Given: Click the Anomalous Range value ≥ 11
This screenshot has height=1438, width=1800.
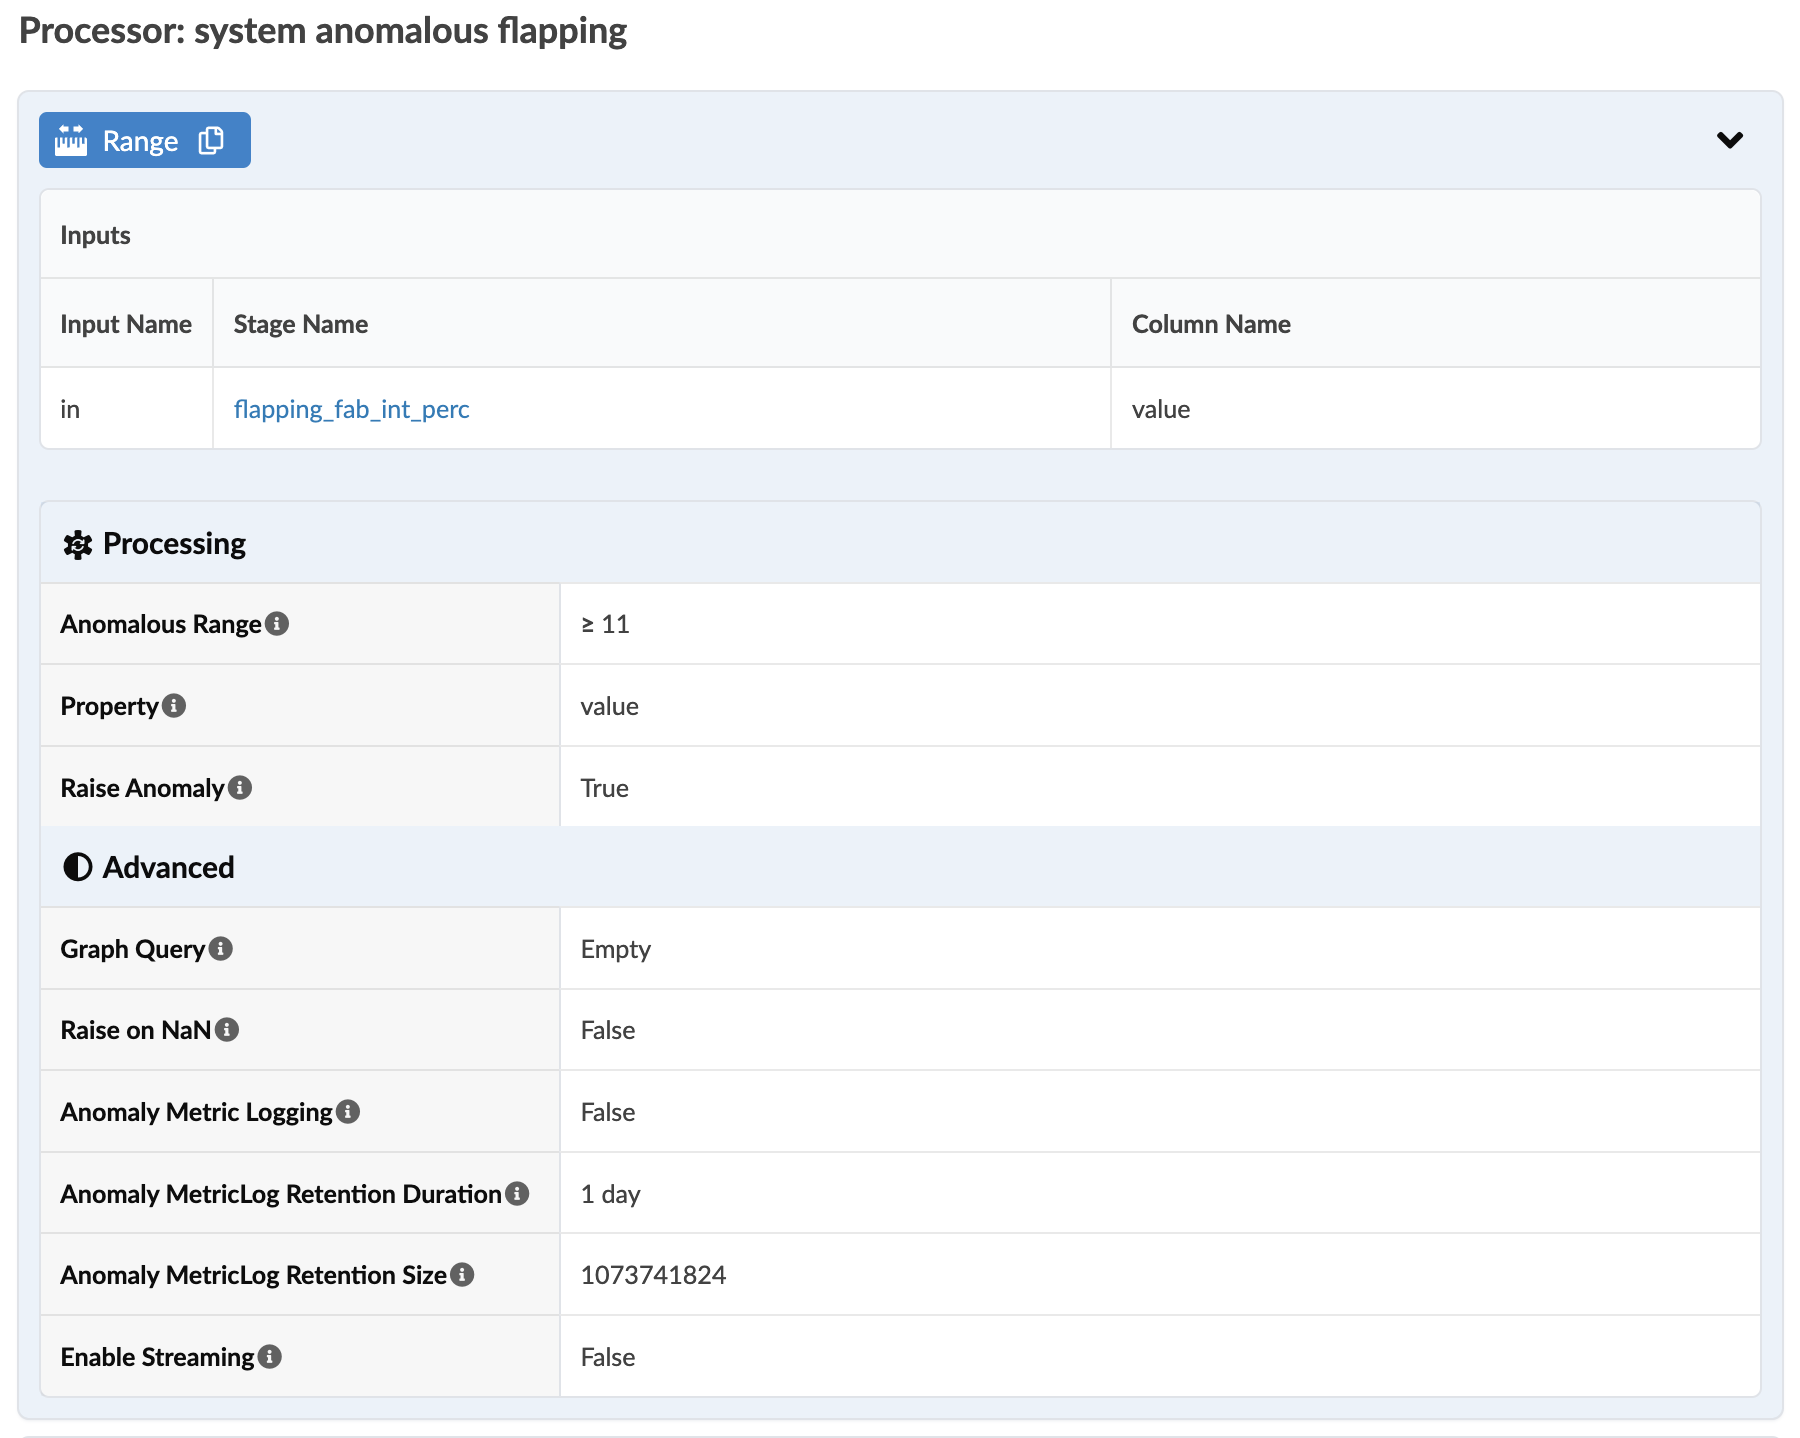Looking at the screenshot, I should click(605, 624).
